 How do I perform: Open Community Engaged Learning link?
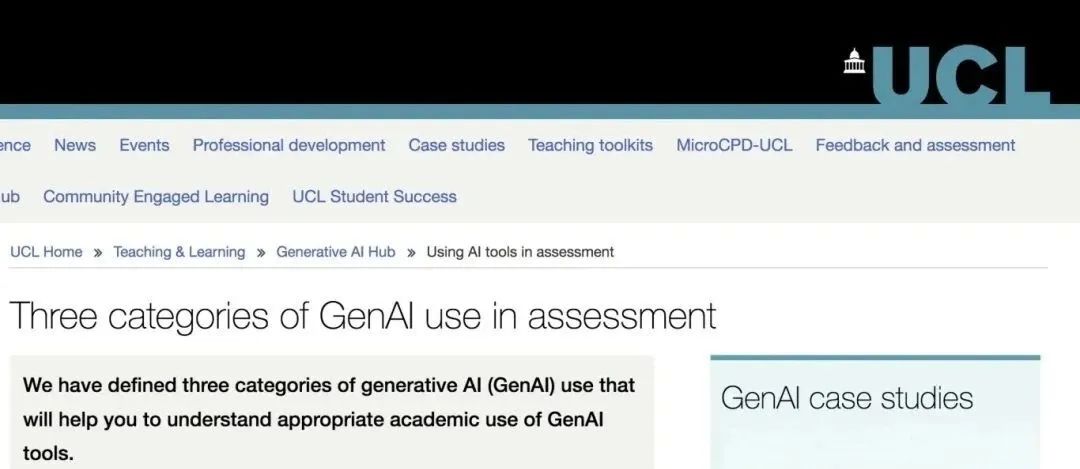pos(156,196)
